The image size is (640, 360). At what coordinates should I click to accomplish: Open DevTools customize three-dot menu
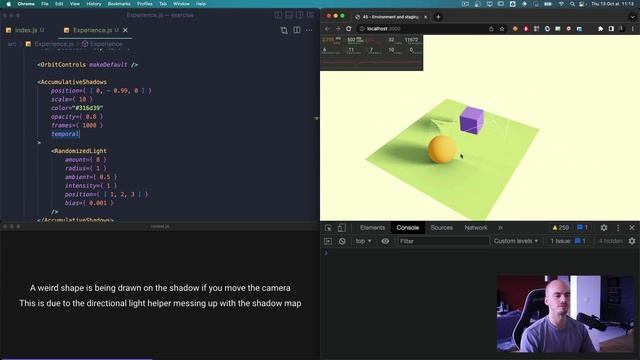(x=618, y=228)
